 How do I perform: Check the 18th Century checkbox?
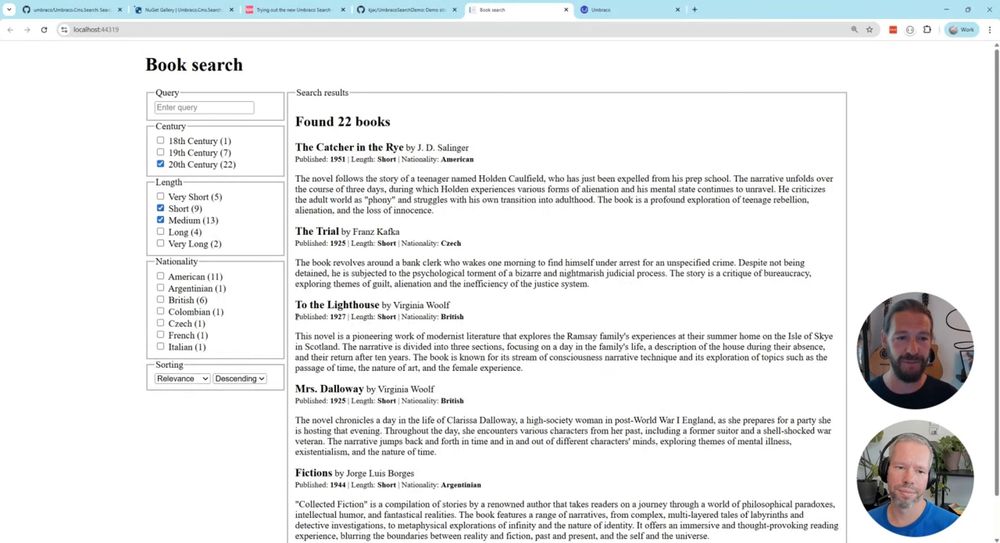tap(160, 140)
